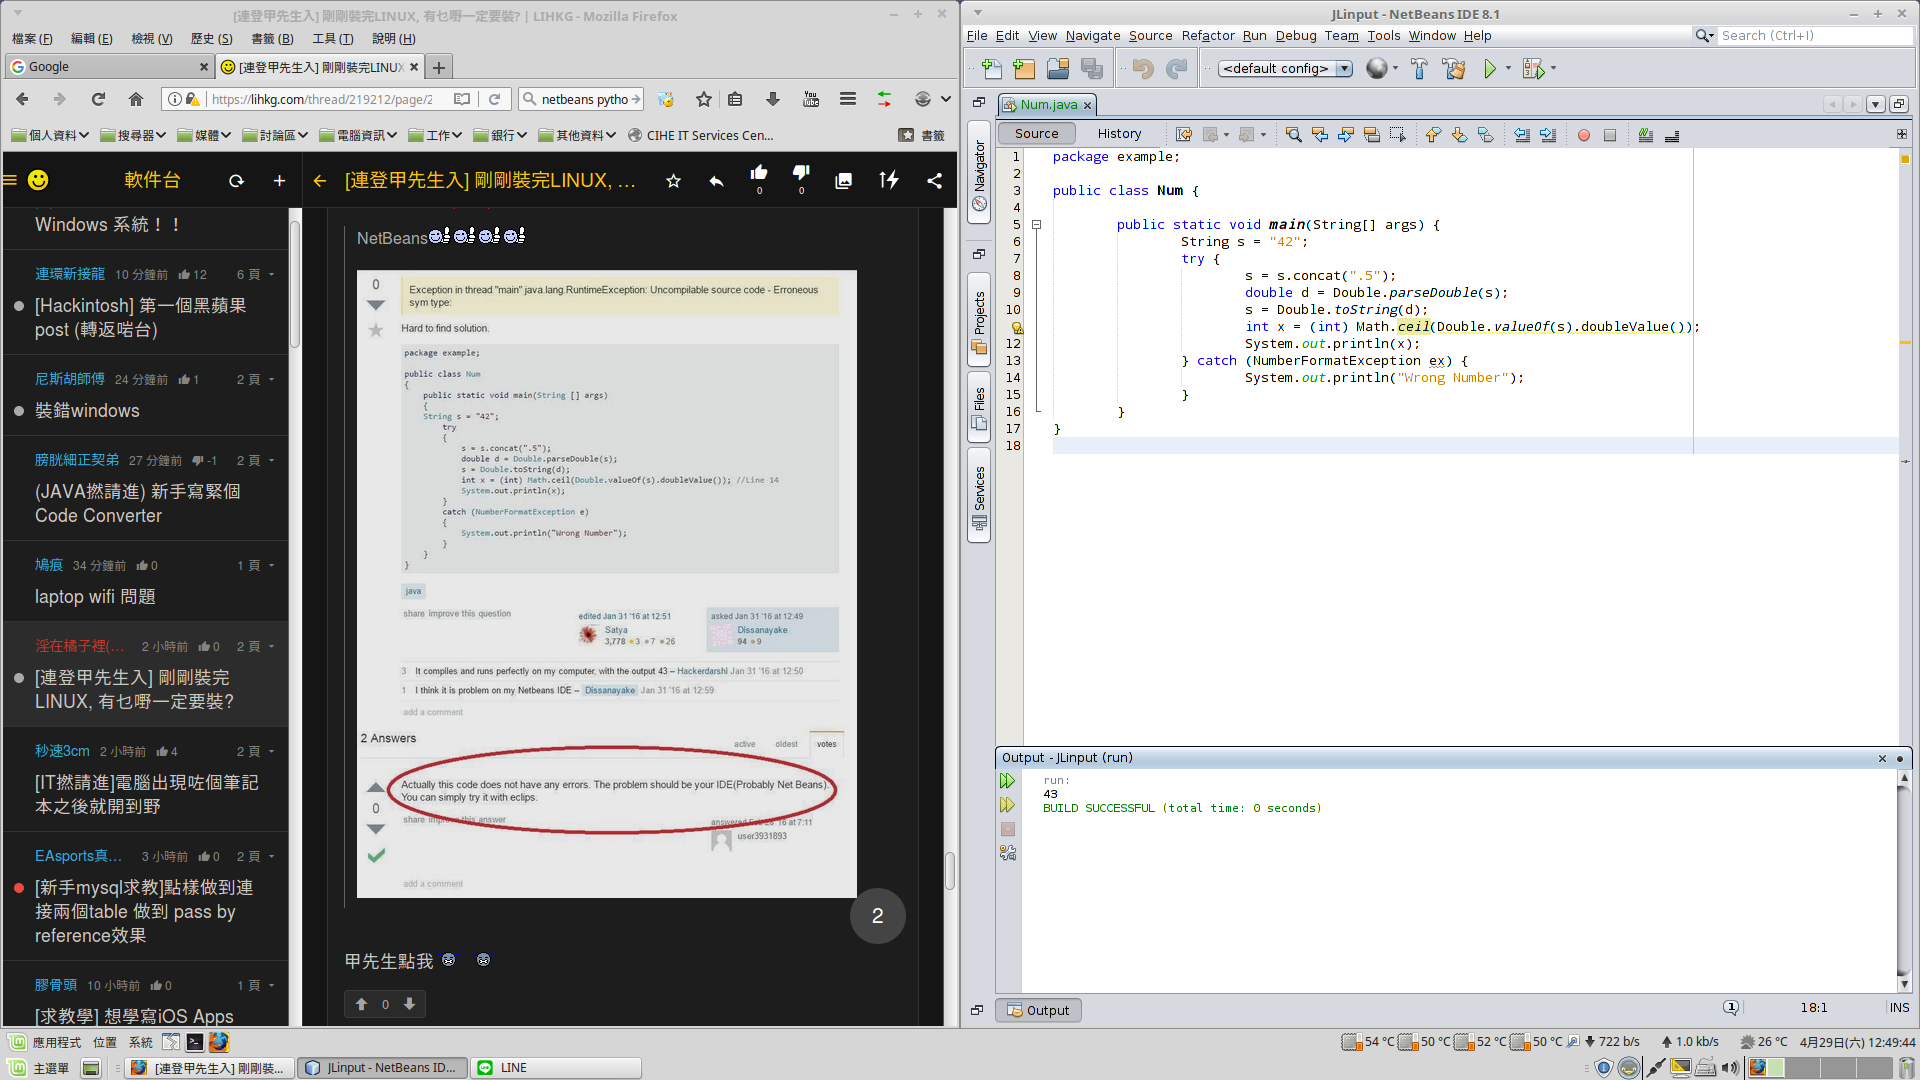Open dropdown arrow beside globe browser icon
The height and width of the screenshot is (1080, 1920).
tap(1395, 69)
